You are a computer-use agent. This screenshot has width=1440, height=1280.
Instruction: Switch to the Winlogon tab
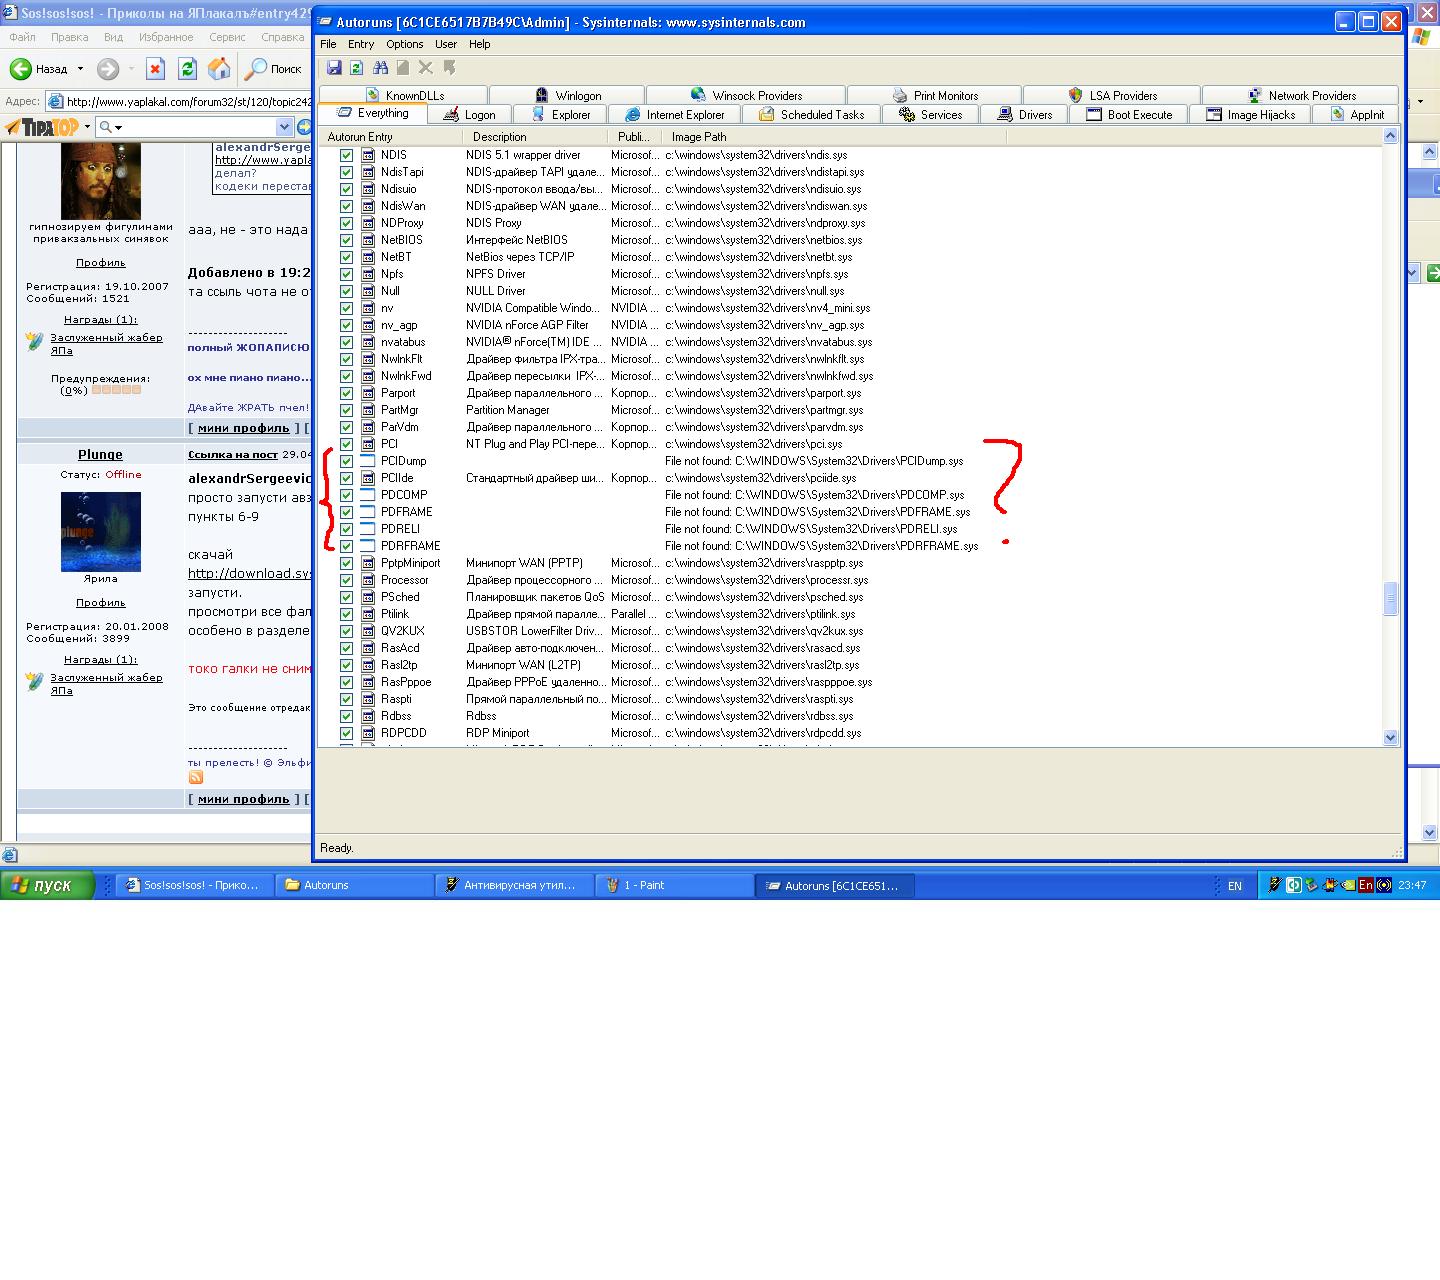point(568,96)
